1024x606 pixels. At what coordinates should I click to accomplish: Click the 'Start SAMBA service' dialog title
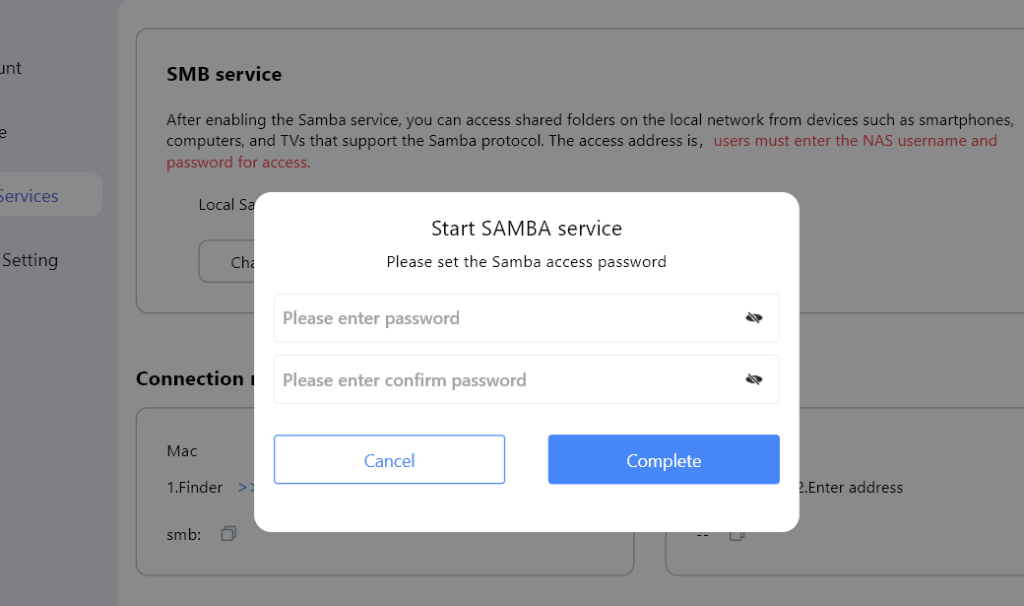[x=526, y=228]
